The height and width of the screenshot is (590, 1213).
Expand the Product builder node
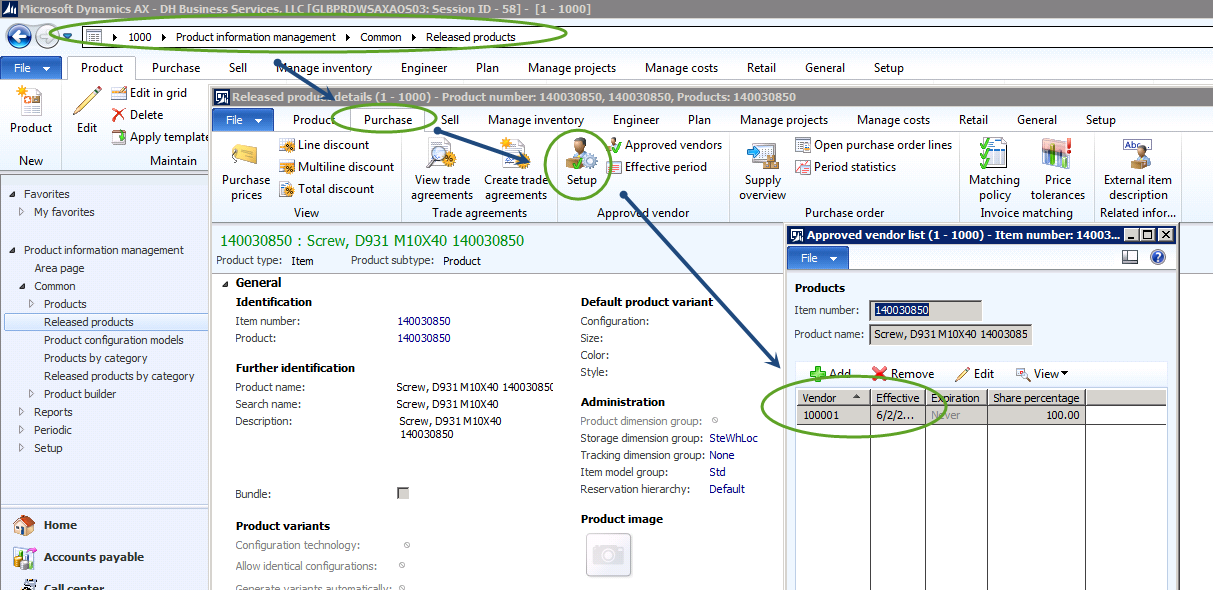[x=32, y=394]
